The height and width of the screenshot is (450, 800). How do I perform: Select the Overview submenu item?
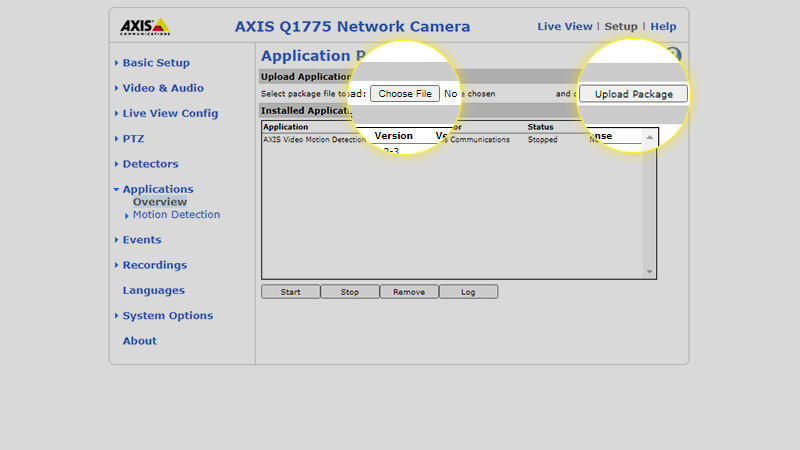160,202
